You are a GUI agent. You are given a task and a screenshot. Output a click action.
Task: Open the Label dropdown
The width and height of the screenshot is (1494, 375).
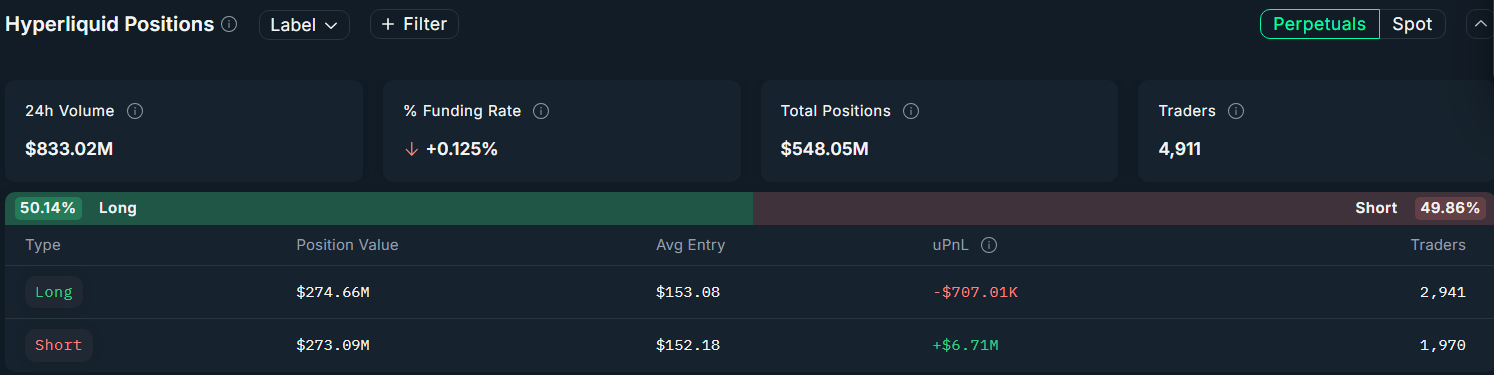(x=304, y=25)
